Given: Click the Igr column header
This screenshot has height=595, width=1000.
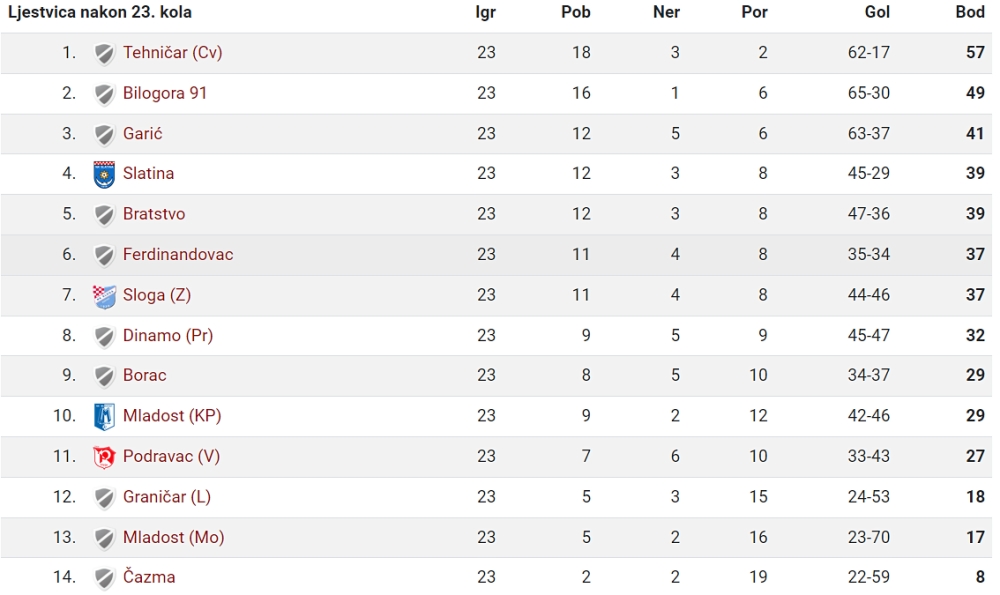Looking at the screenshot, I should click(485, 13).
